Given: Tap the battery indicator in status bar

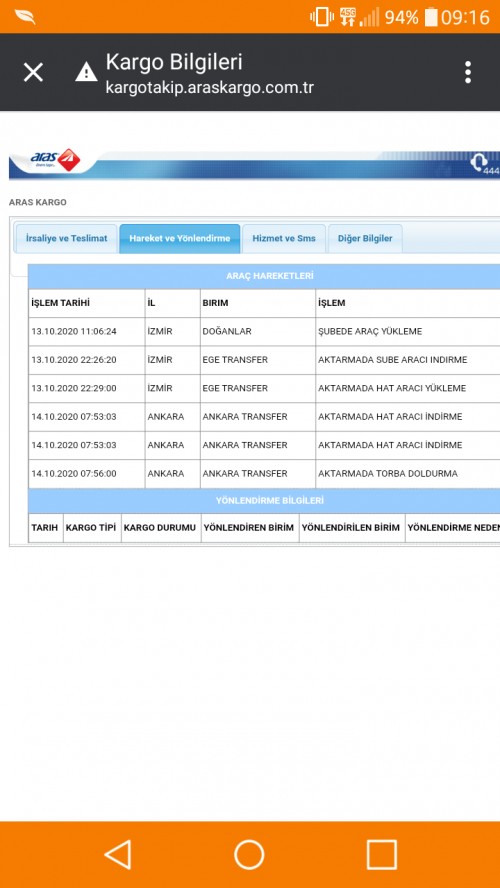Looking at the screenshot, I should click(431, 17).
